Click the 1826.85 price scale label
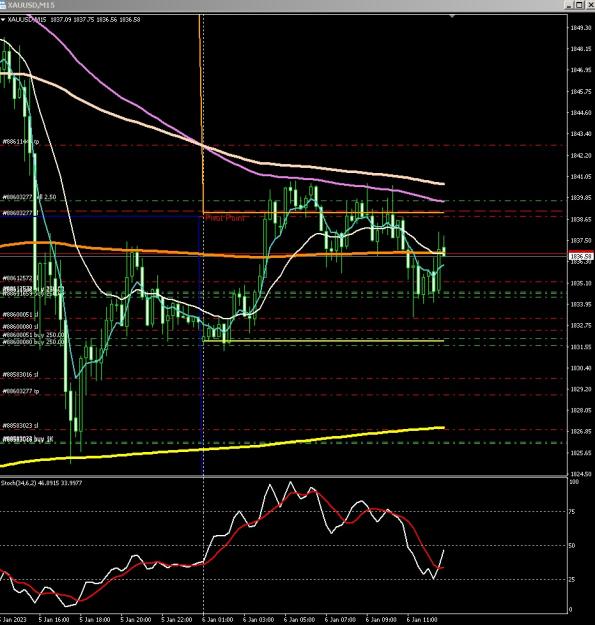This screenshot has height=625, width=595. 581,431
